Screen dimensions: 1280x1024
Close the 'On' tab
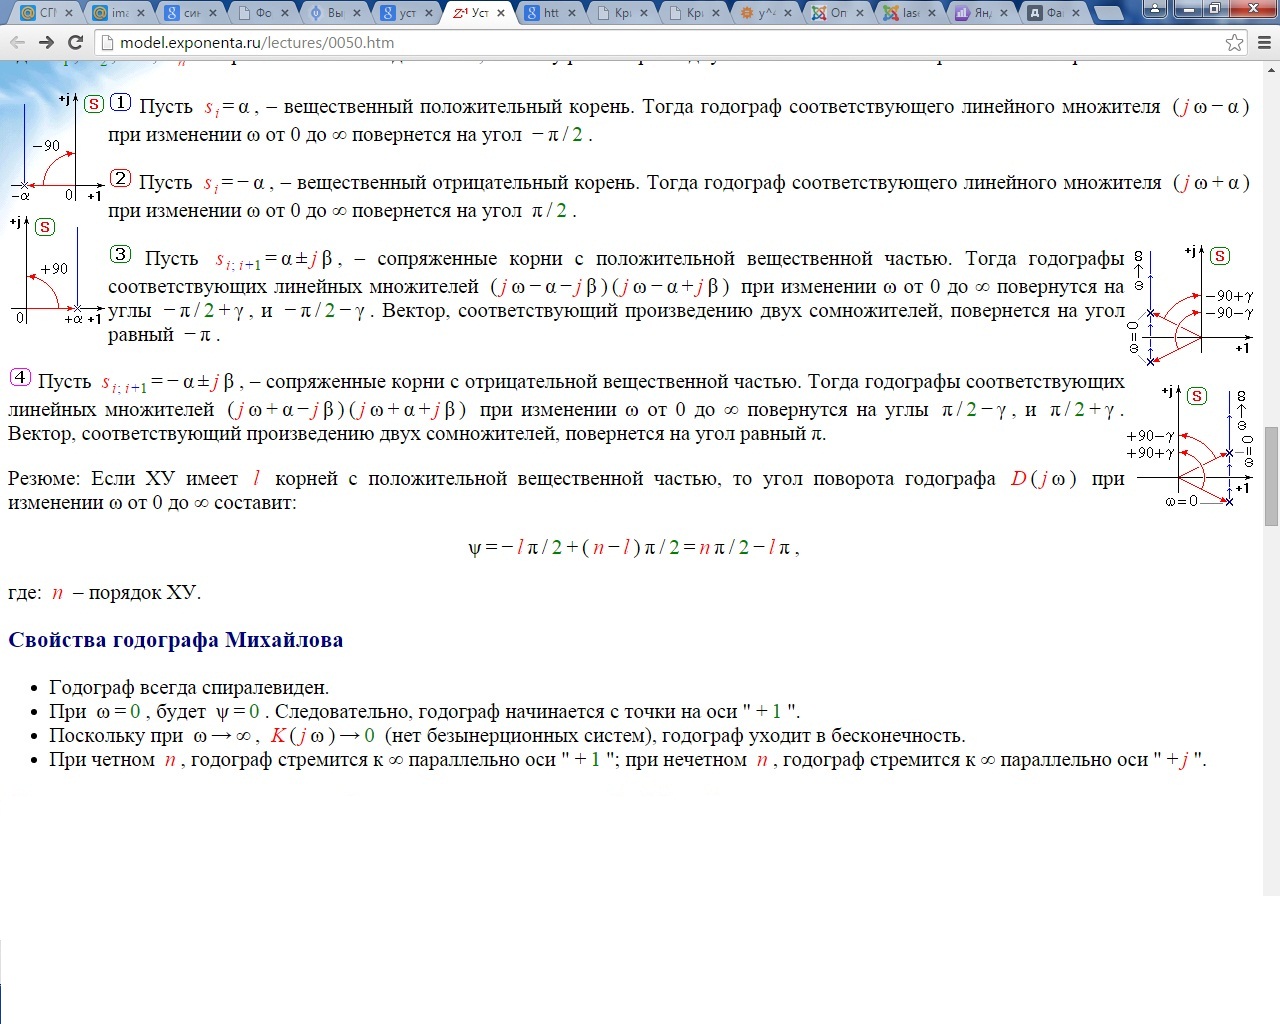(861, 13)
